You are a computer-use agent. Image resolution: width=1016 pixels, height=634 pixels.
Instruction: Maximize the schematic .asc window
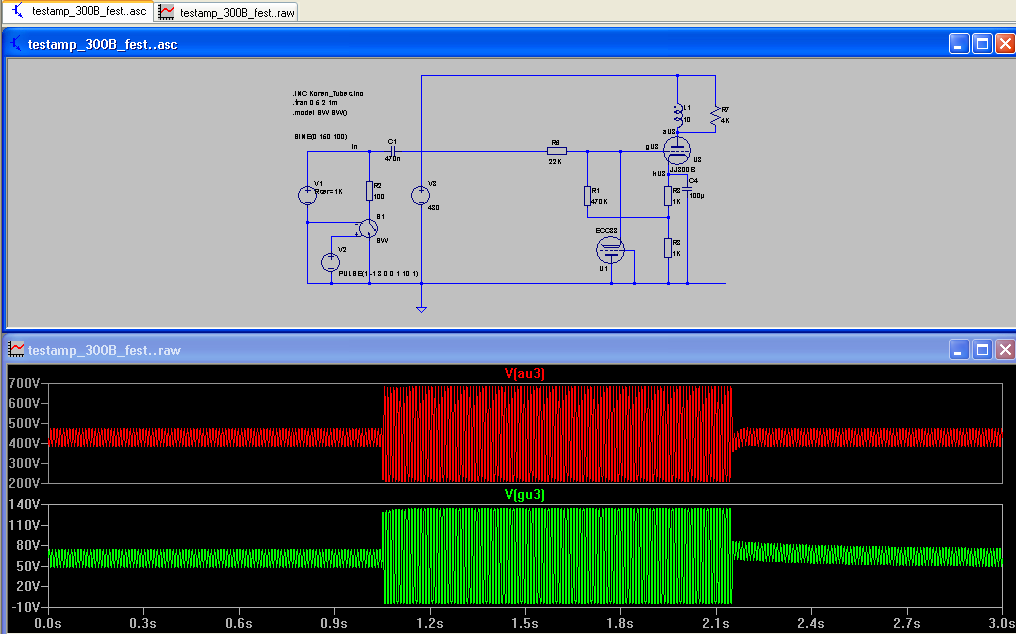pyautogui.click(x=981, y=44)
